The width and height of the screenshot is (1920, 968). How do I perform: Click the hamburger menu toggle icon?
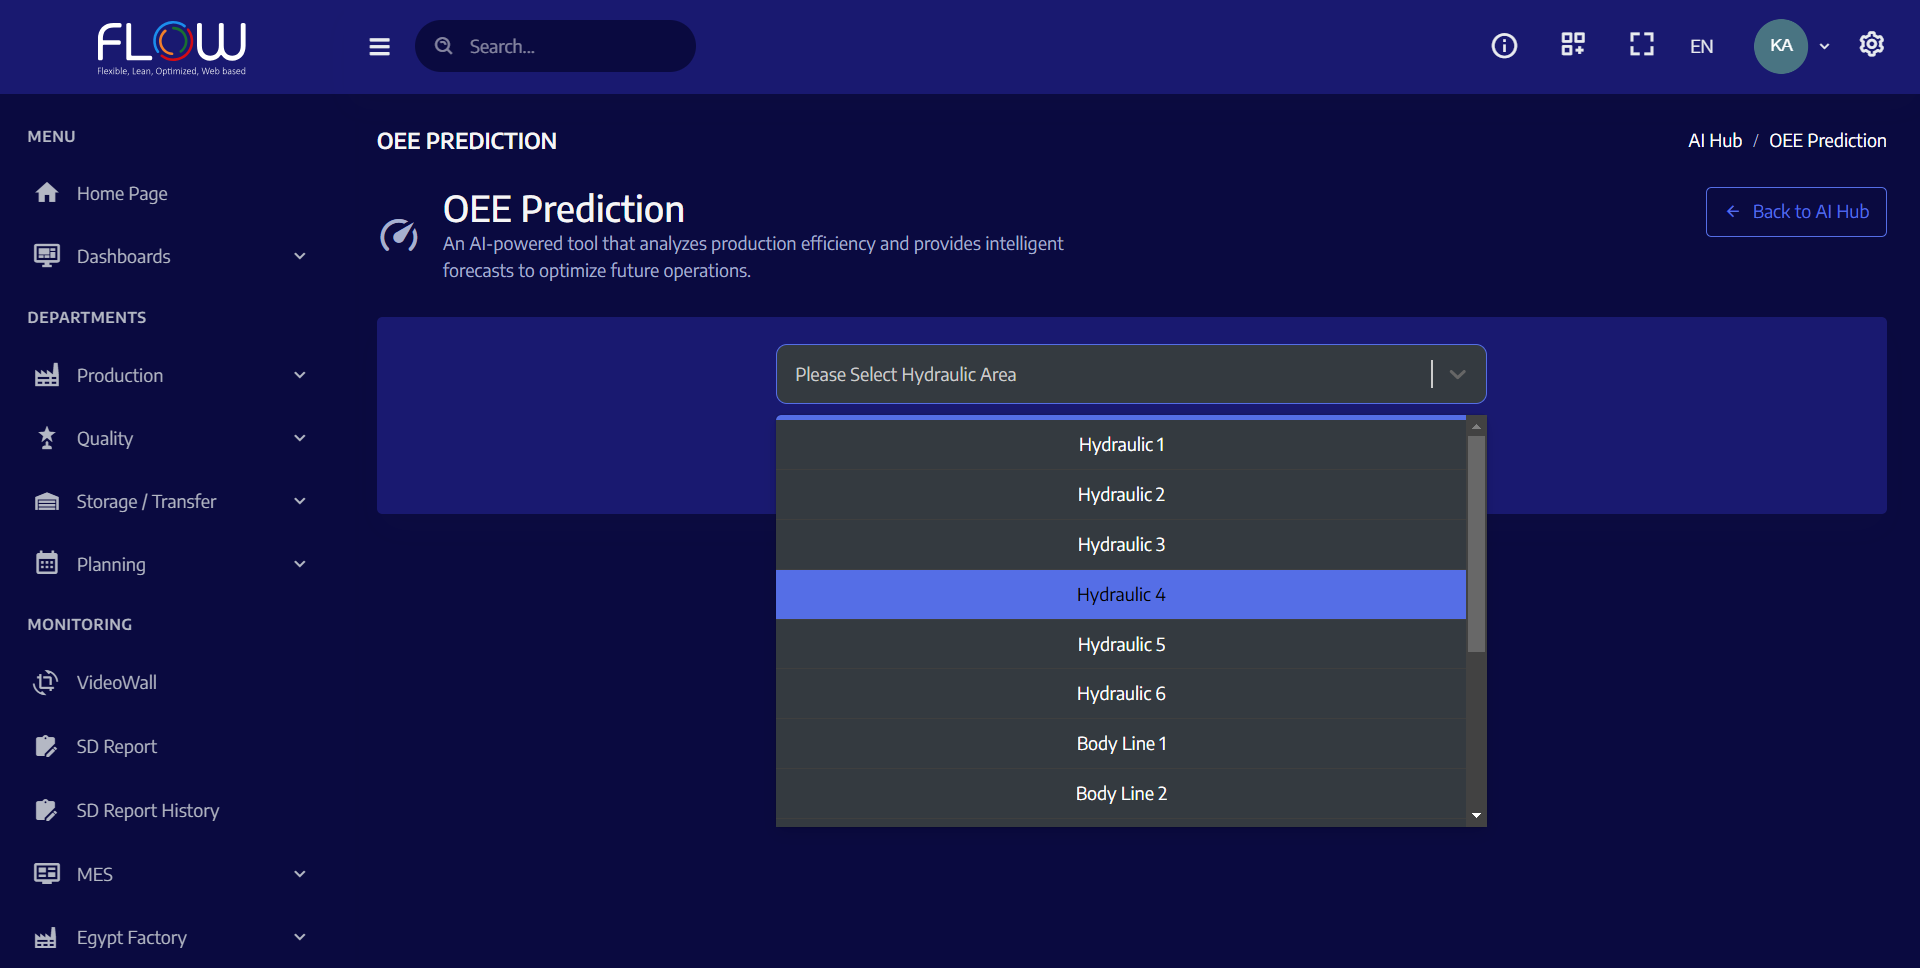coord(379,47)
